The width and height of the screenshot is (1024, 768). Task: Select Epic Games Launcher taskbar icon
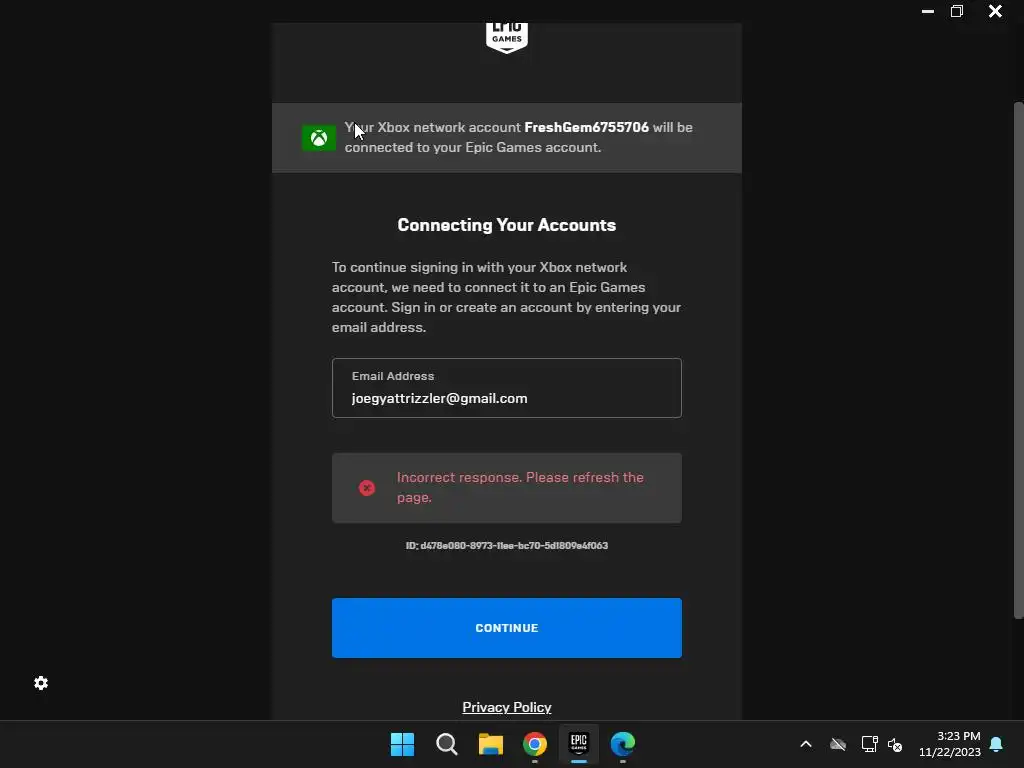[x=579, y=744]
